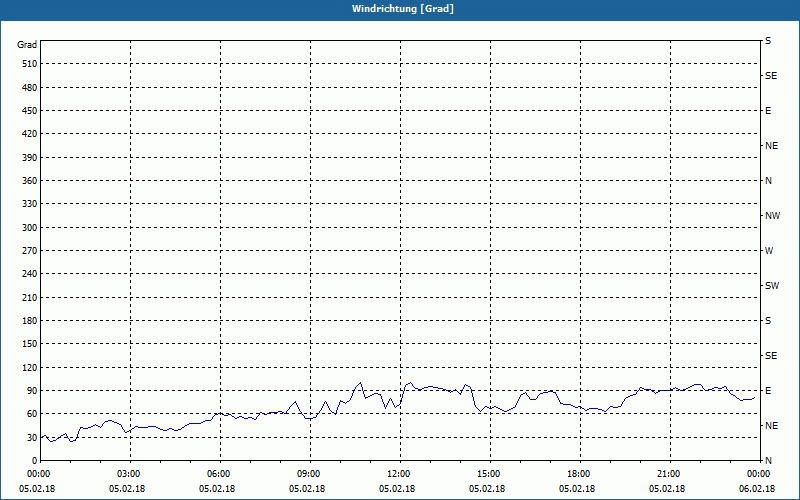Image resolution: width=800 pixels, height=500 pixels.
Task: Click the 330 left axis label
Action: [x=30, y=204]
